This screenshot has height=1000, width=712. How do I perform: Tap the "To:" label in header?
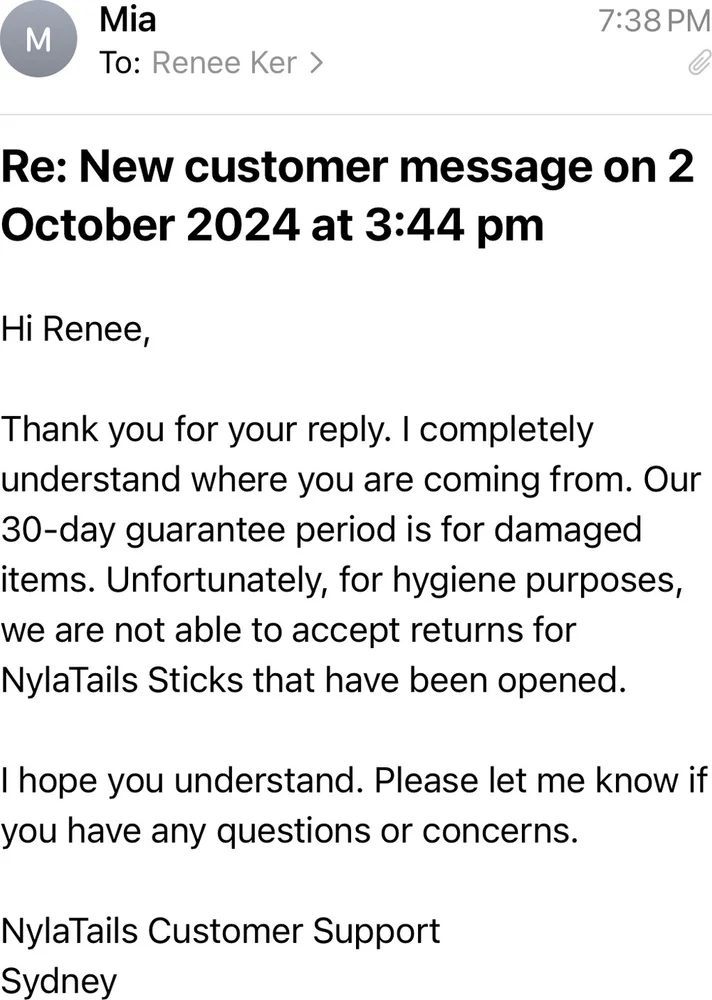point(121,64)
